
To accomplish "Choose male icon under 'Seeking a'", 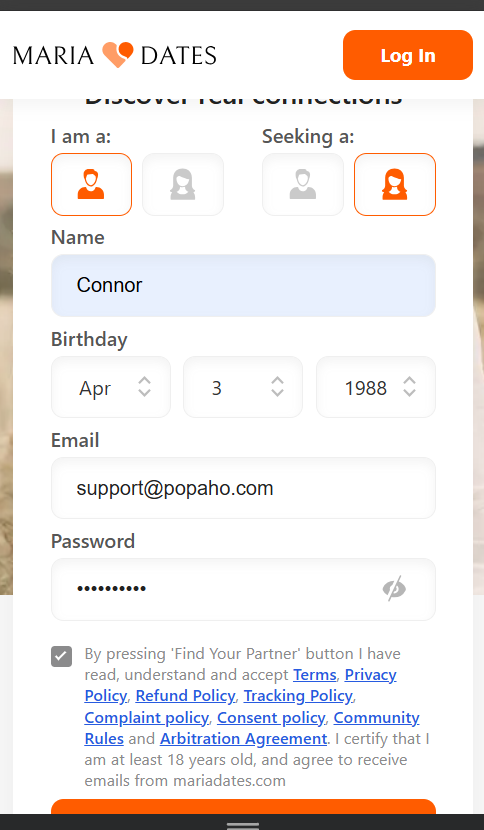I will click(302, 184).
